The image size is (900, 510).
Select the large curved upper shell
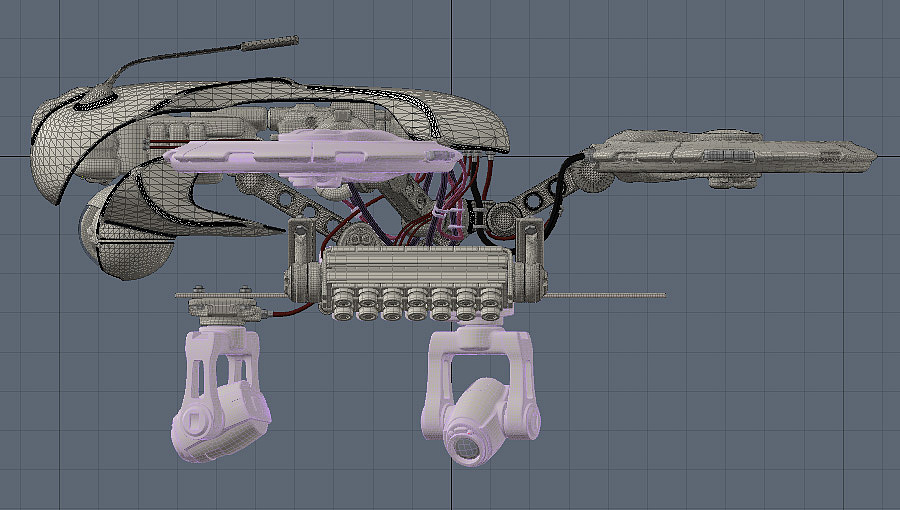[x=270, y=120]
